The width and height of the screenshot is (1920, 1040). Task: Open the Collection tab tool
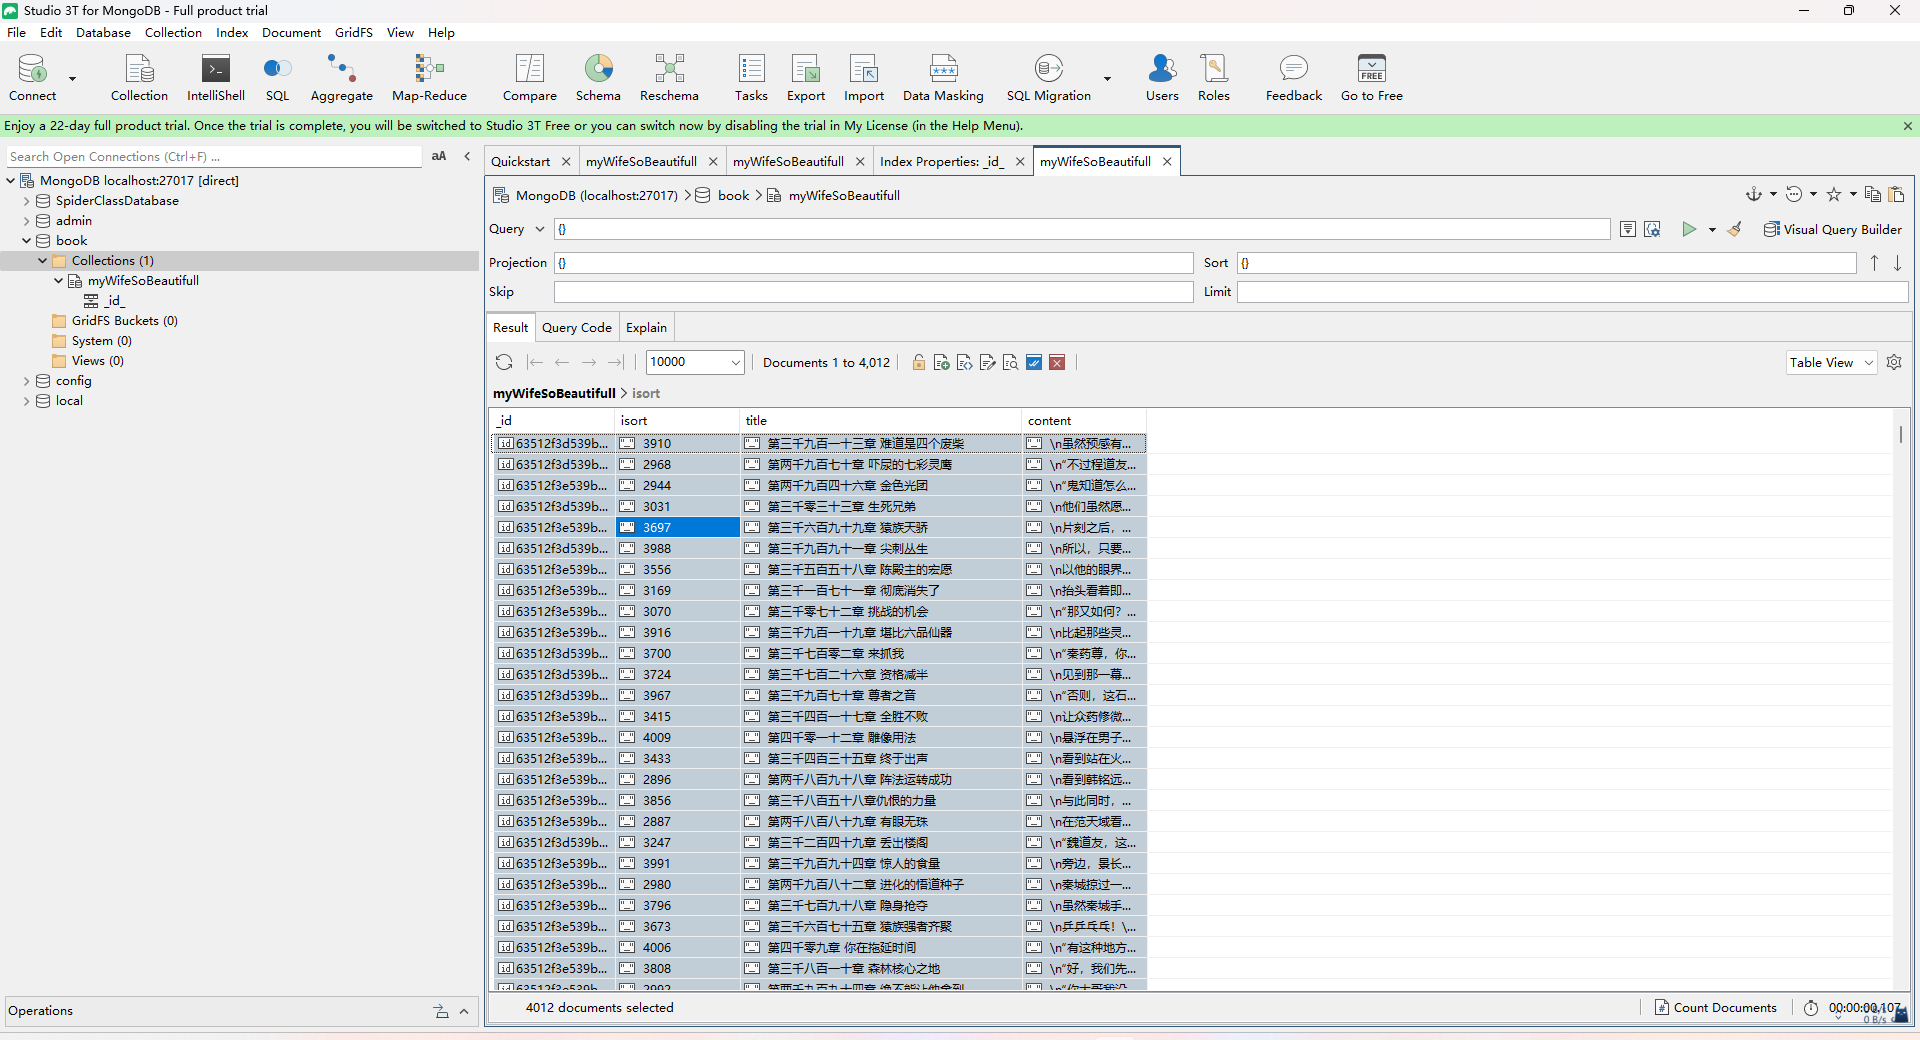point(139,78)
